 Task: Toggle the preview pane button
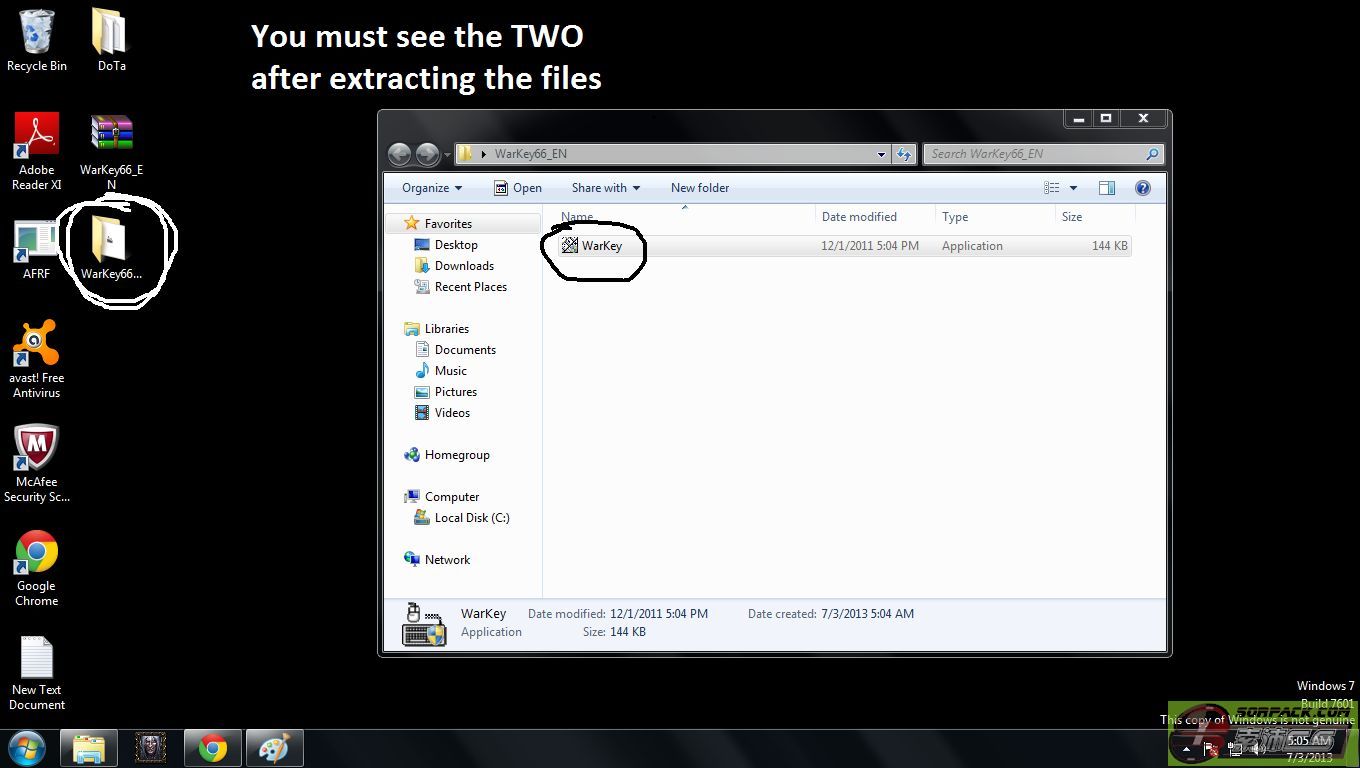(x=1107, y=188)
